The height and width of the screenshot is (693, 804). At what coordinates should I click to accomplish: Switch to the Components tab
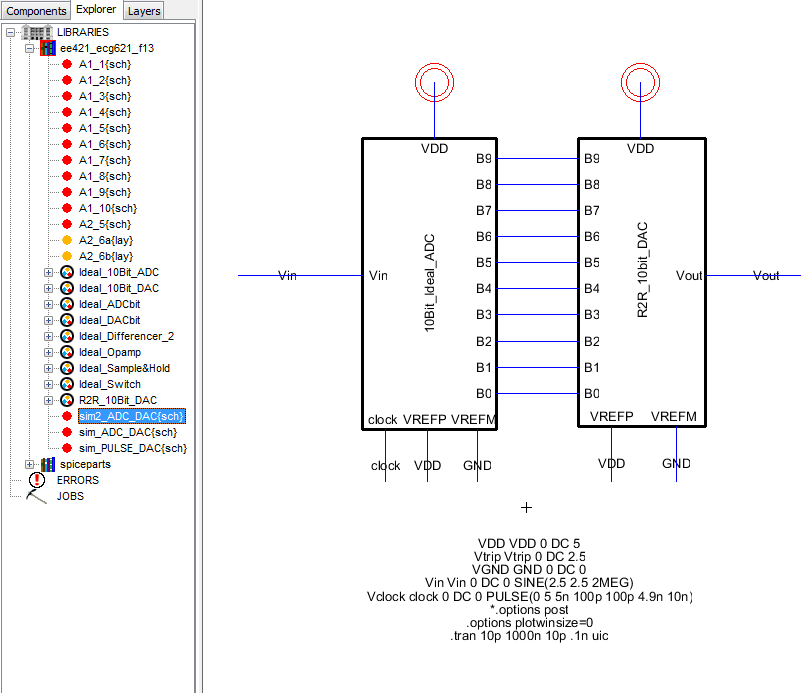coord(36,10)
